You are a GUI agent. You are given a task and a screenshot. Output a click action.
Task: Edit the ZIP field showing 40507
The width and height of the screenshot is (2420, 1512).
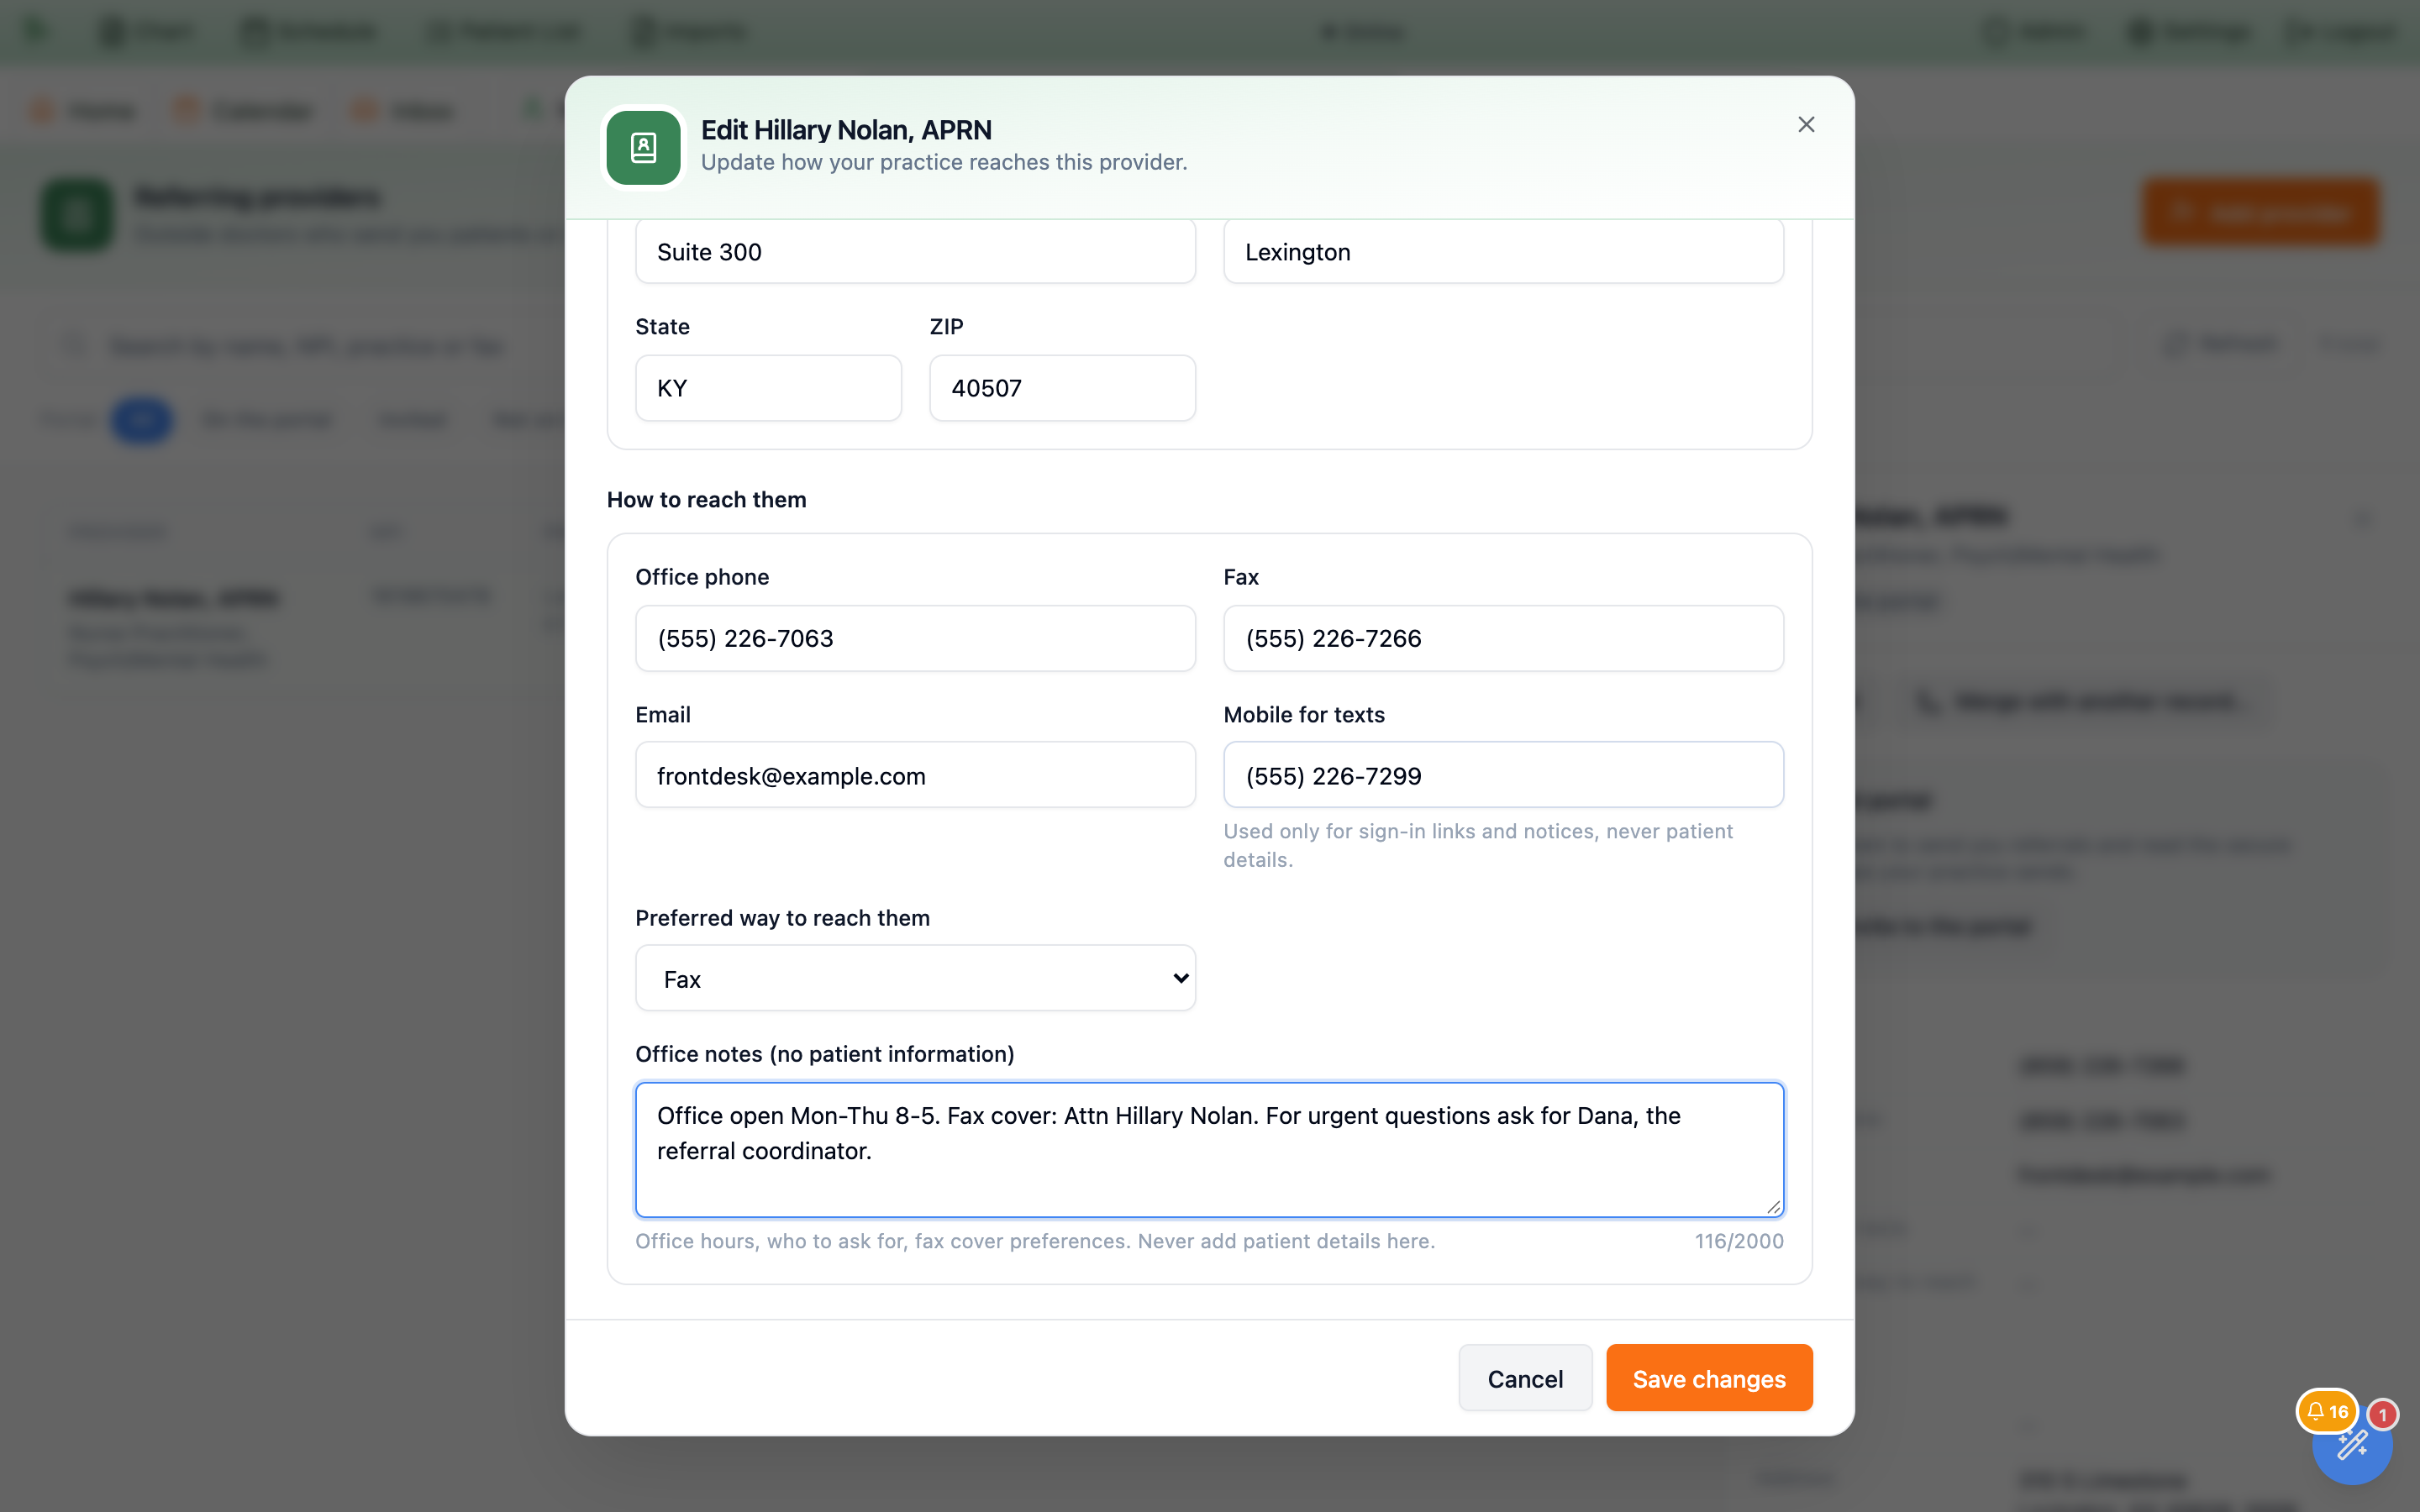1062,388
